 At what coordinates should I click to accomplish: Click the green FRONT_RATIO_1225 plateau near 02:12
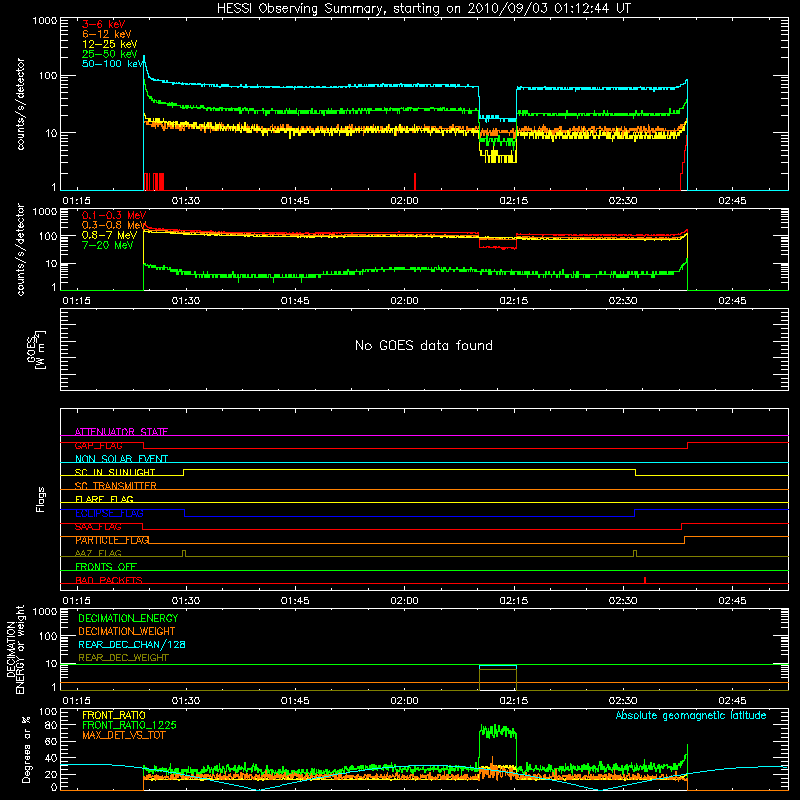click(497, 732)
